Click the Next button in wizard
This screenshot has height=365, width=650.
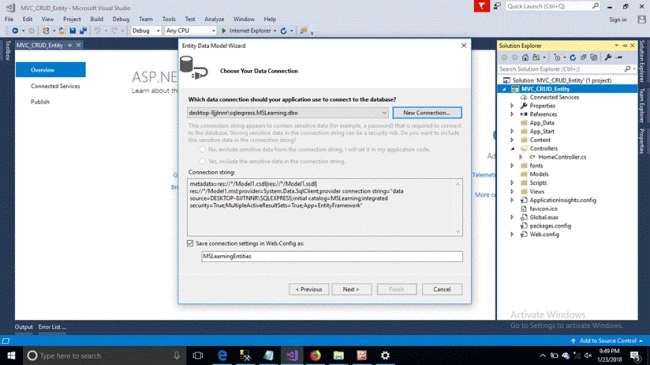[352, 290]
